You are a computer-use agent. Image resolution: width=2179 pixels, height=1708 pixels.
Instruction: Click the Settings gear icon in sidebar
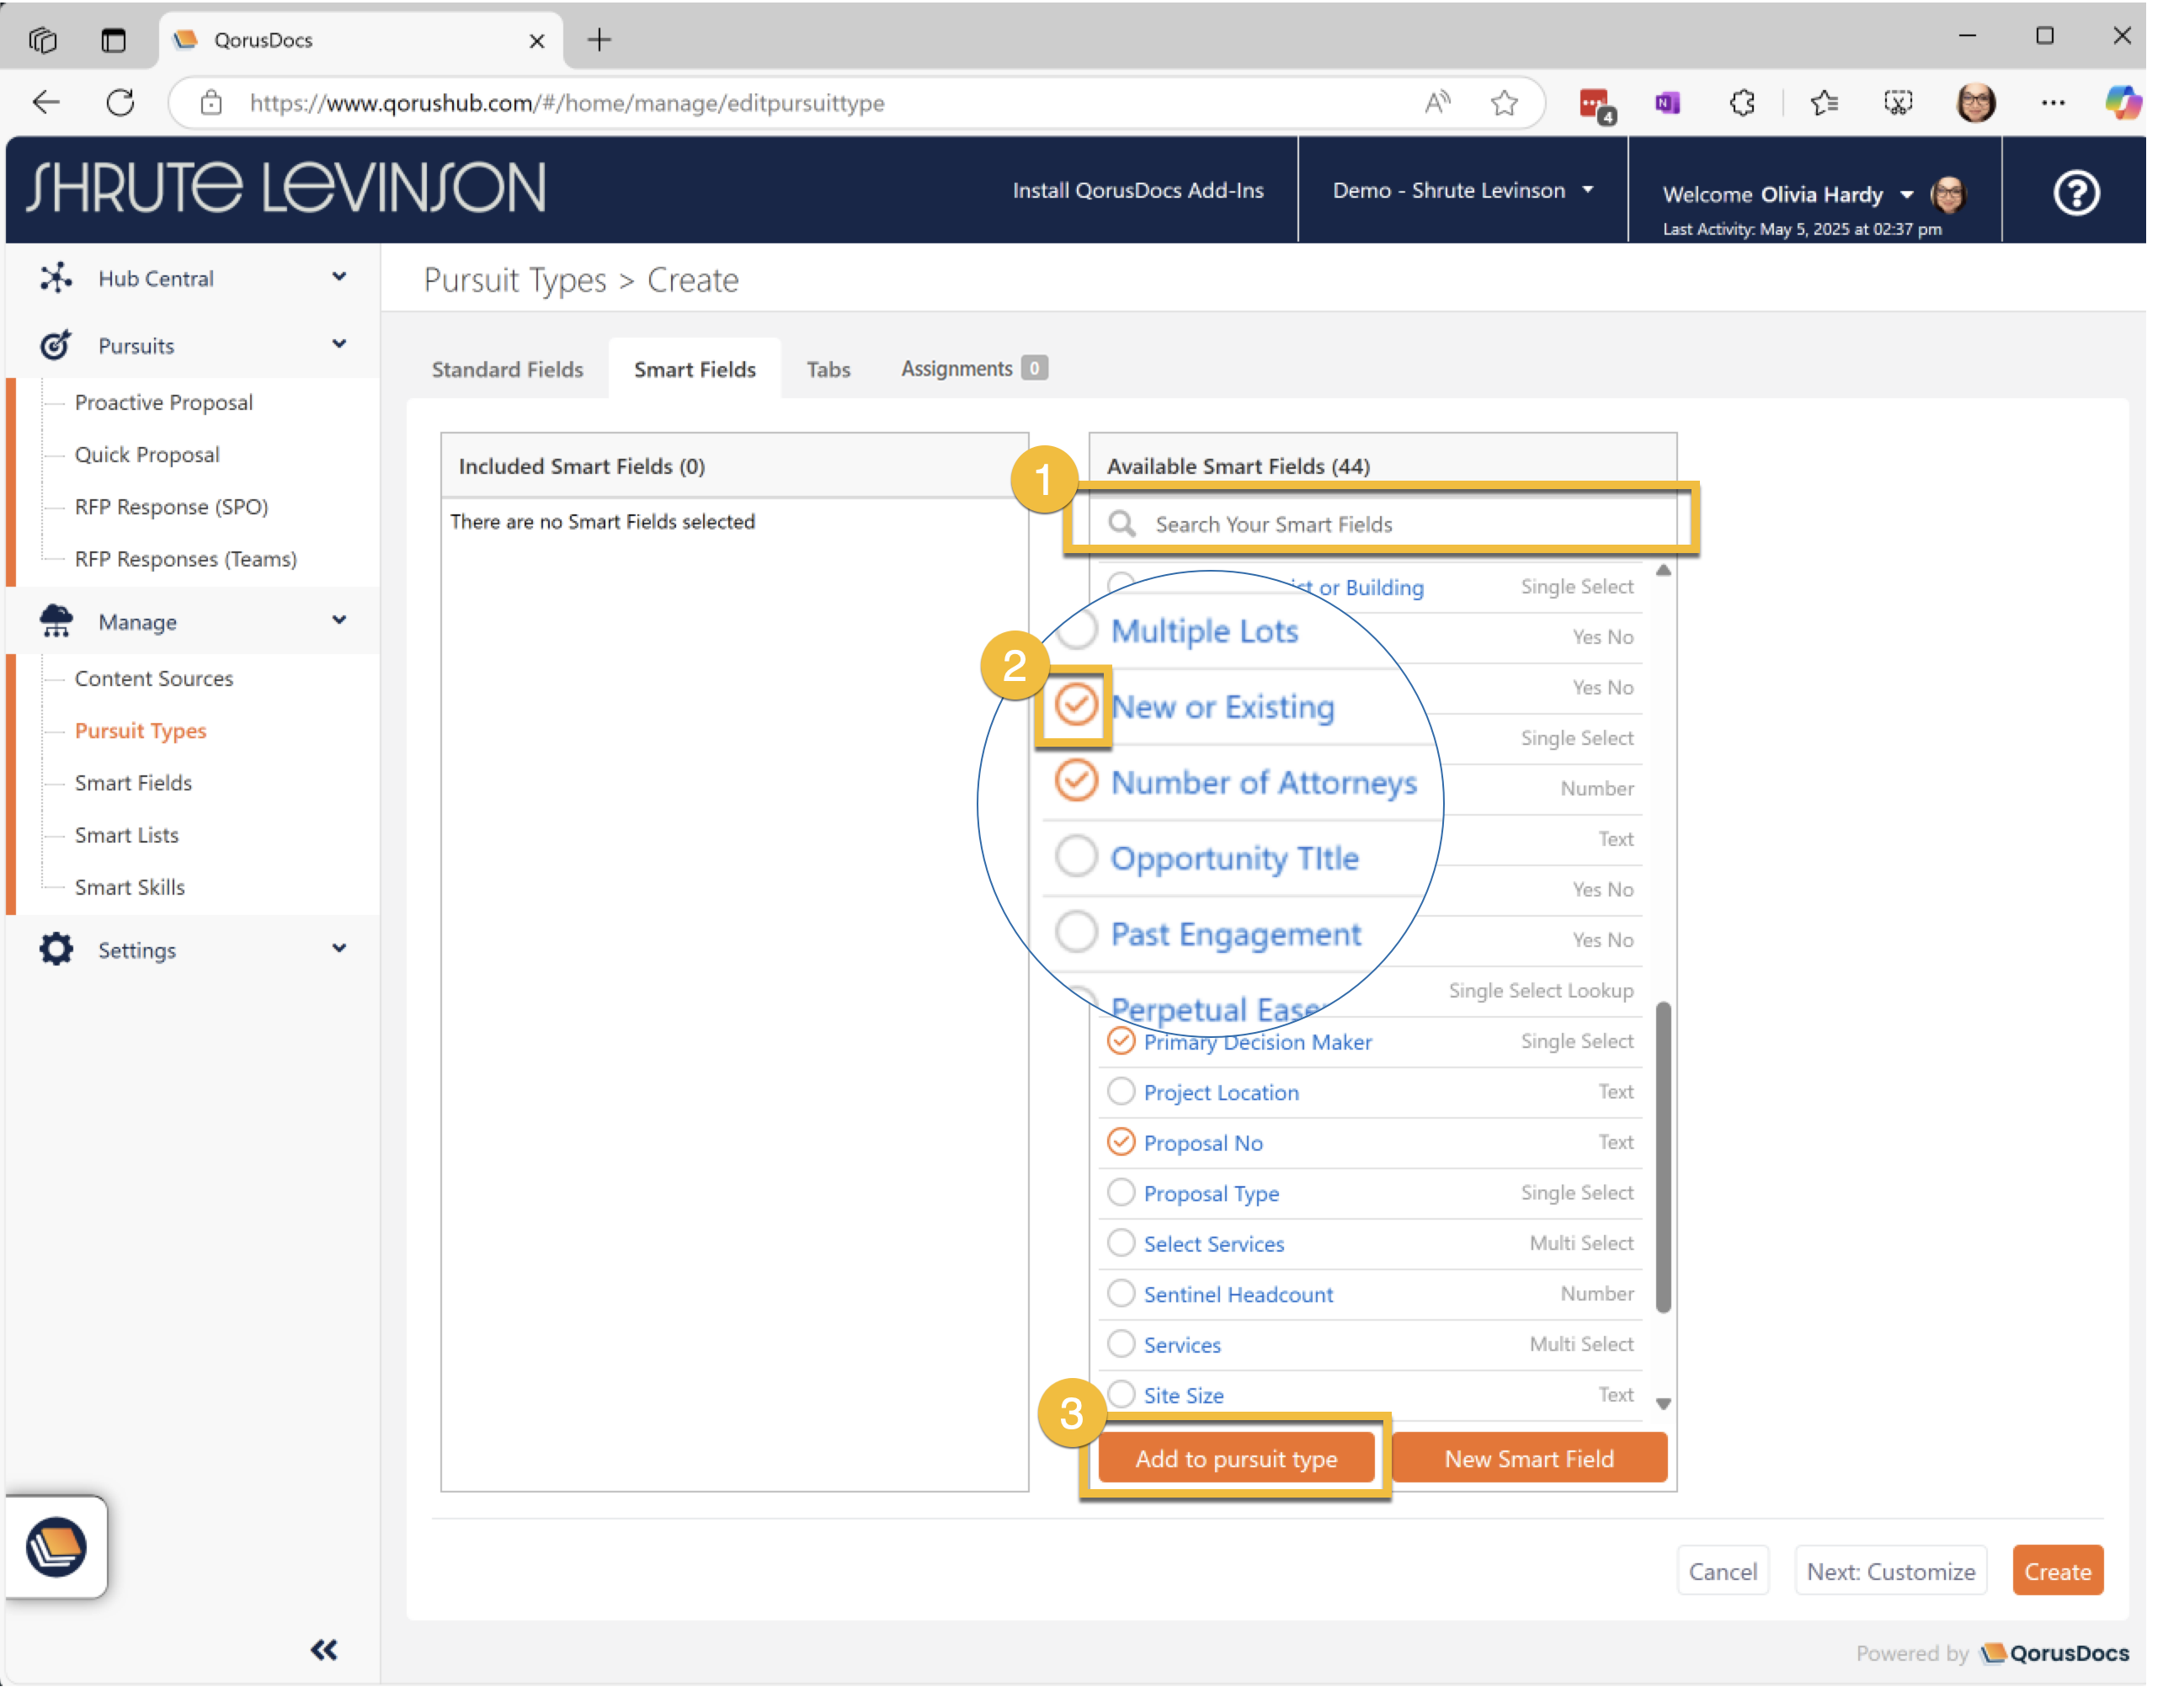tap(56, 949)
